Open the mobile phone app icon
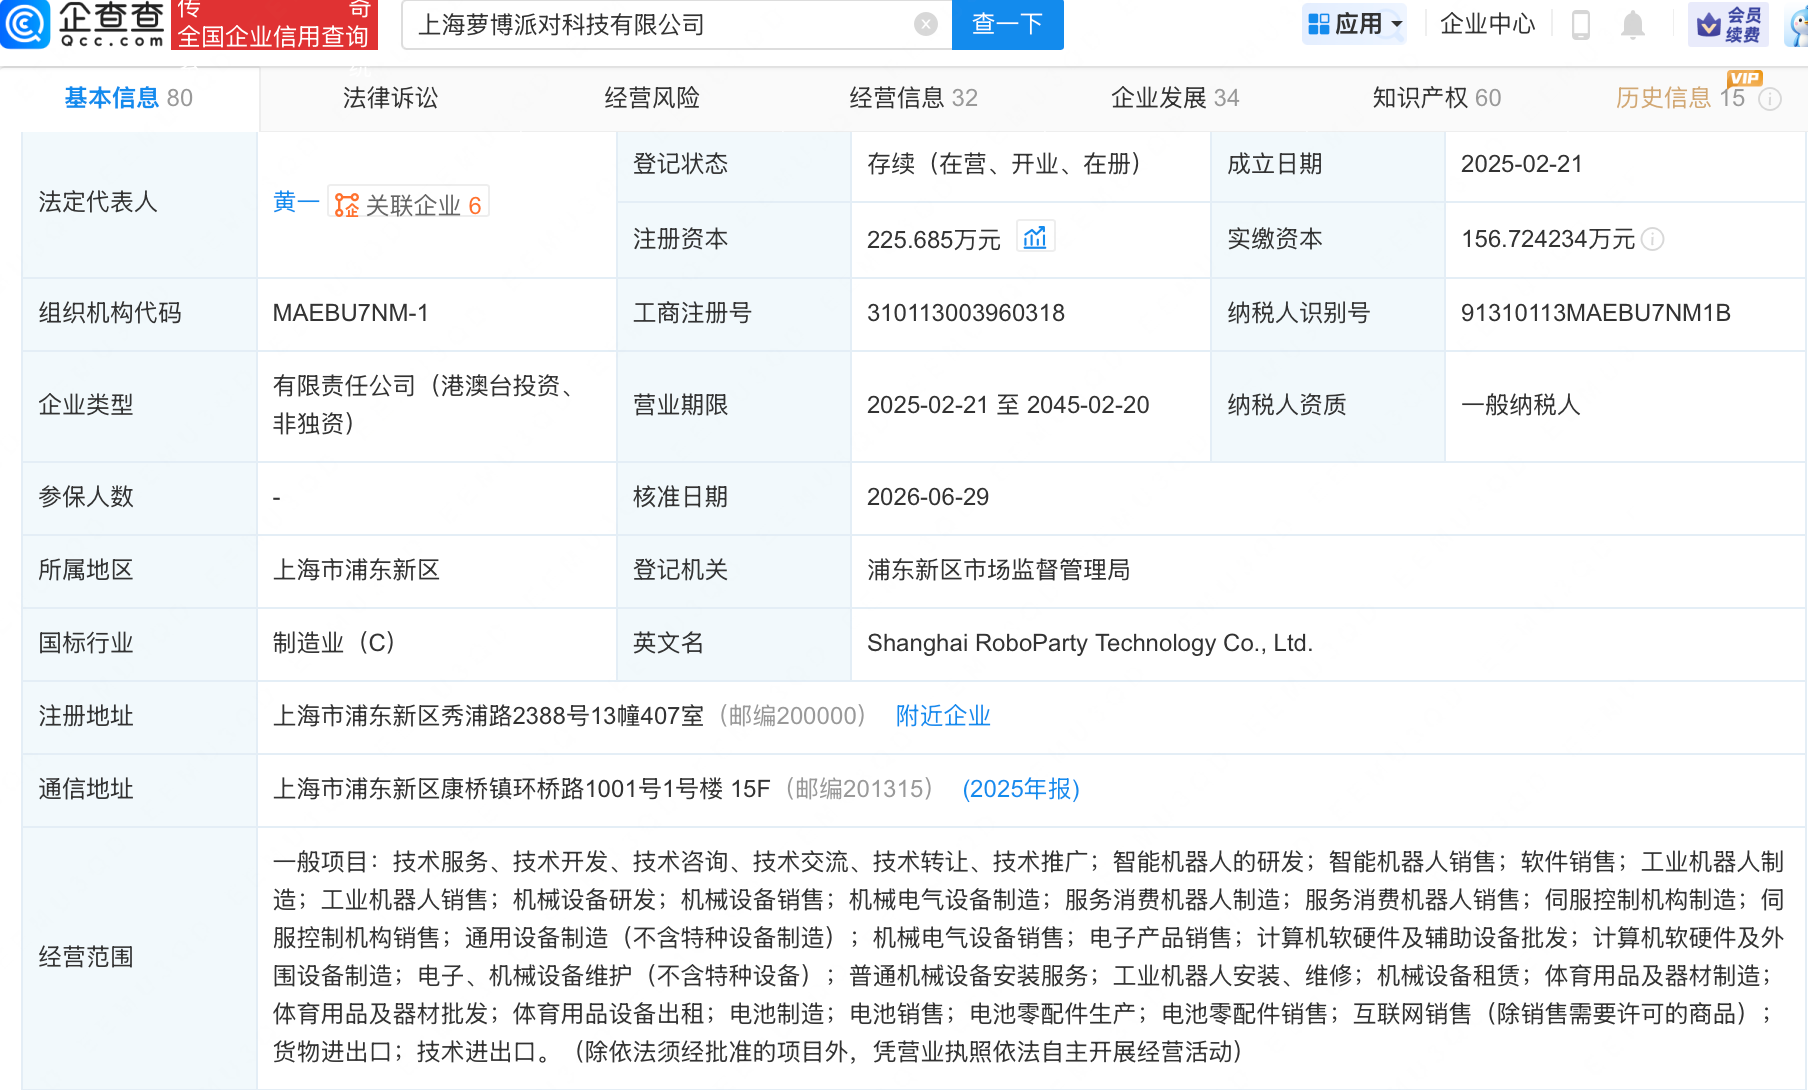 1581,24
